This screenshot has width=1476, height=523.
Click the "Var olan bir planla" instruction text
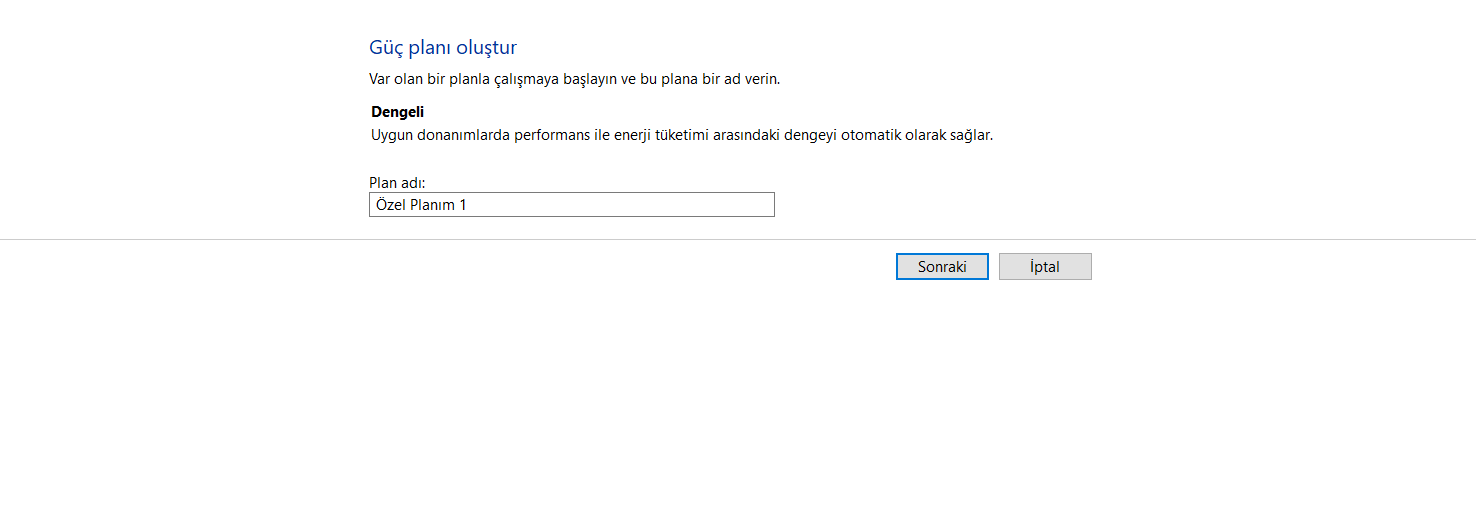pyautogui.click(x=574, y=79)
